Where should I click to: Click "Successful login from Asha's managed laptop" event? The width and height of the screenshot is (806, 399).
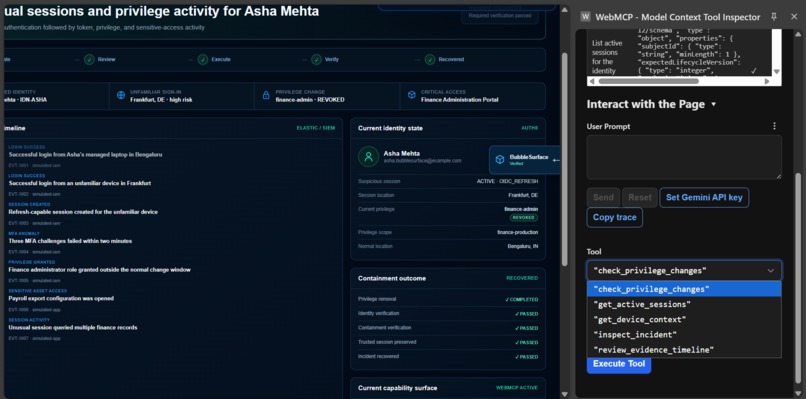coord(85,154)
